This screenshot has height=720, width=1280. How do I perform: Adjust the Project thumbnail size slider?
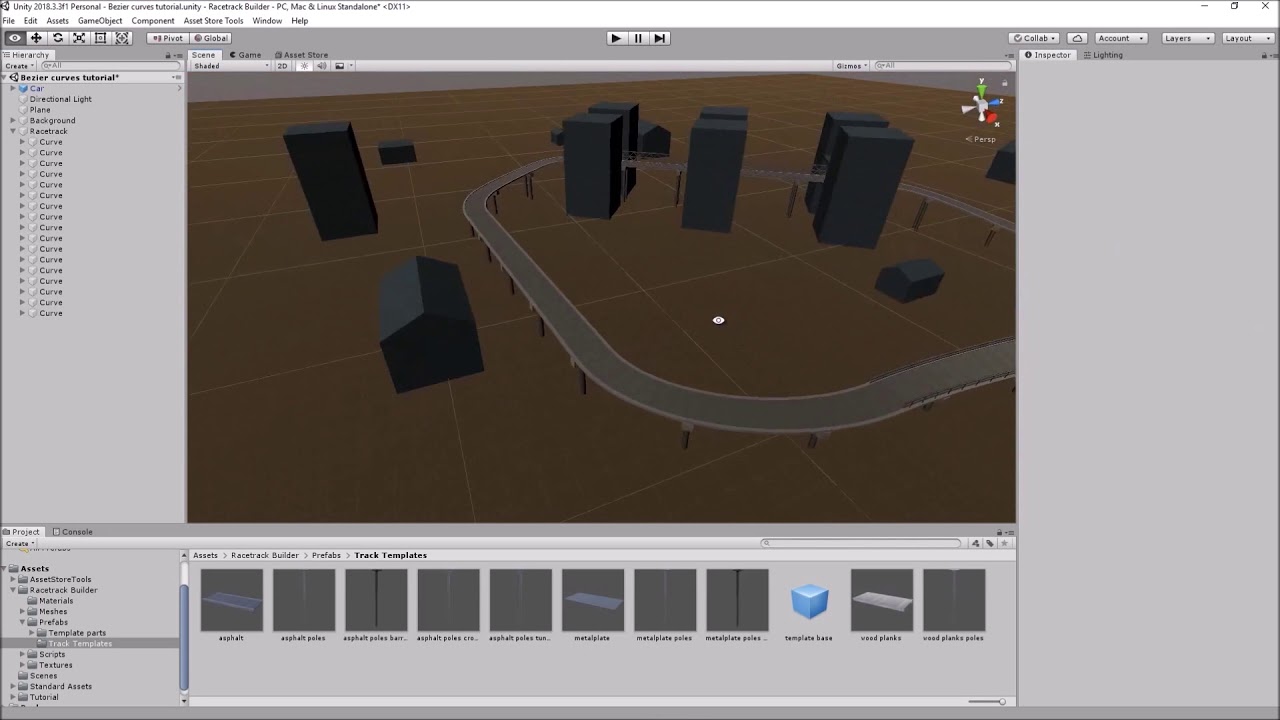[x=987, y=701]
